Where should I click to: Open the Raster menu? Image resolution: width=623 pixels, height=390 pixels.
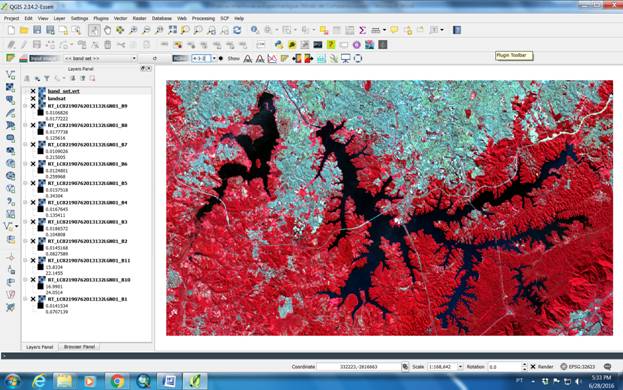click(x=139, y=18)
